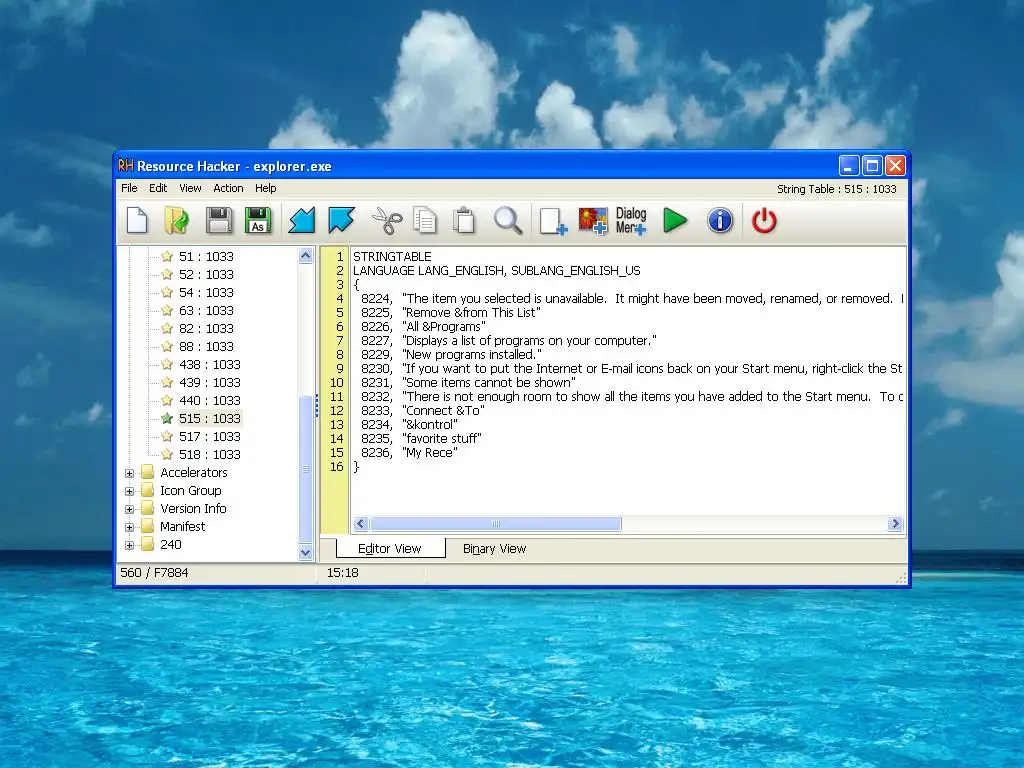The image size is (1024, 768).
Task: Open the File menu
Action: (129, 188)
